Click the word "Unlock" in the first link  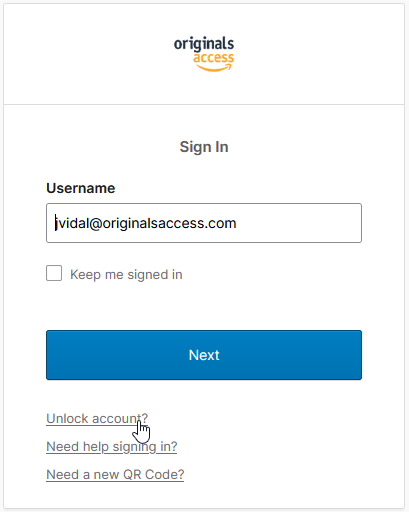[68, 419]
